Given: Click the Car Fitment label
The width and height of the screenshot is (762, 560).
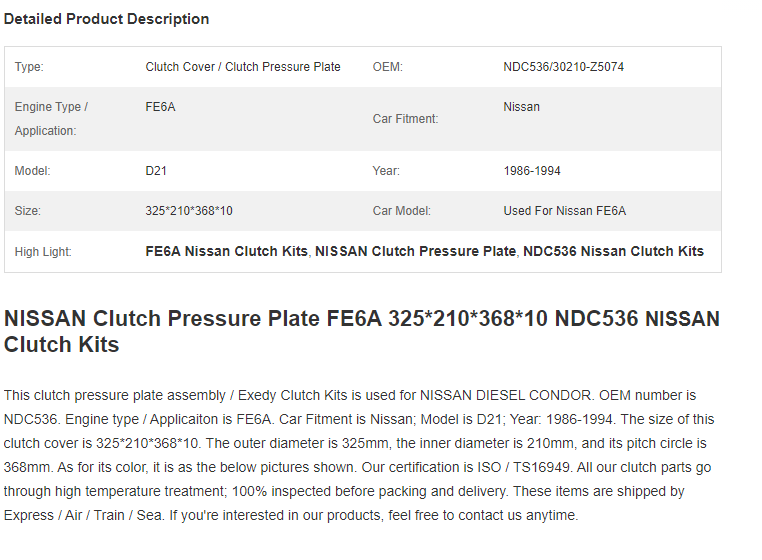Looking at the screenshot, I should point(405,119).
